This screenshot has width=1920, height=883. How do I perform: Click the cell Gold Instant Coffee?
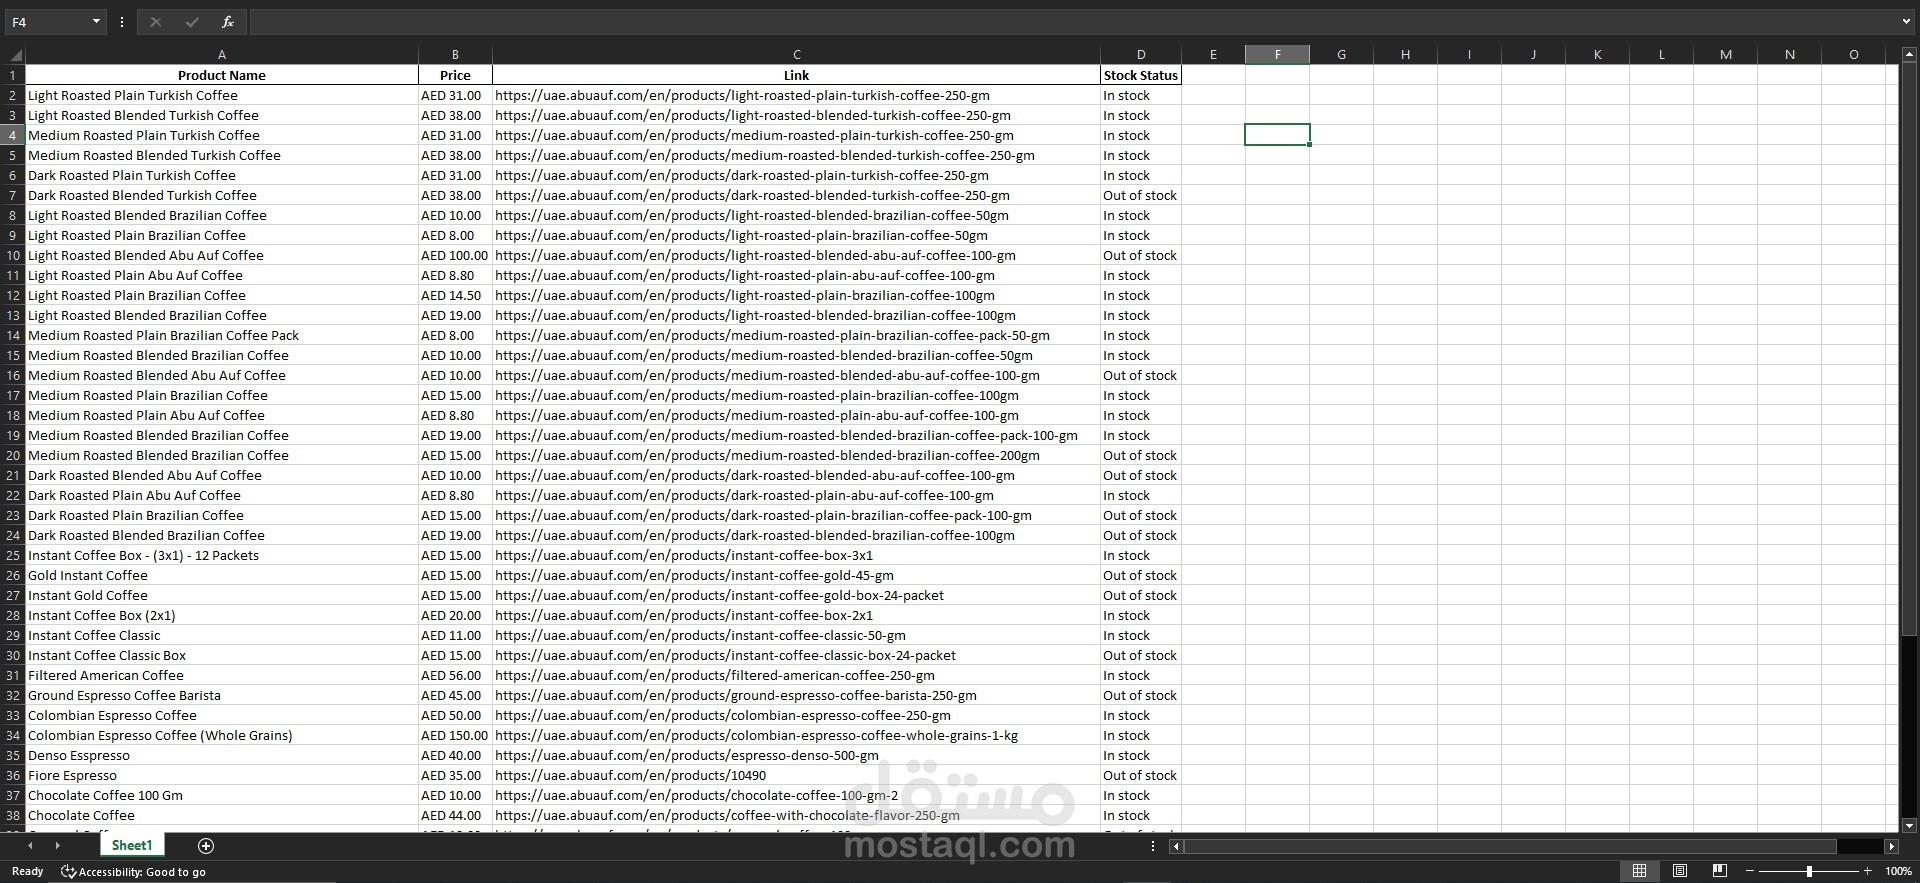click(222, 575)
